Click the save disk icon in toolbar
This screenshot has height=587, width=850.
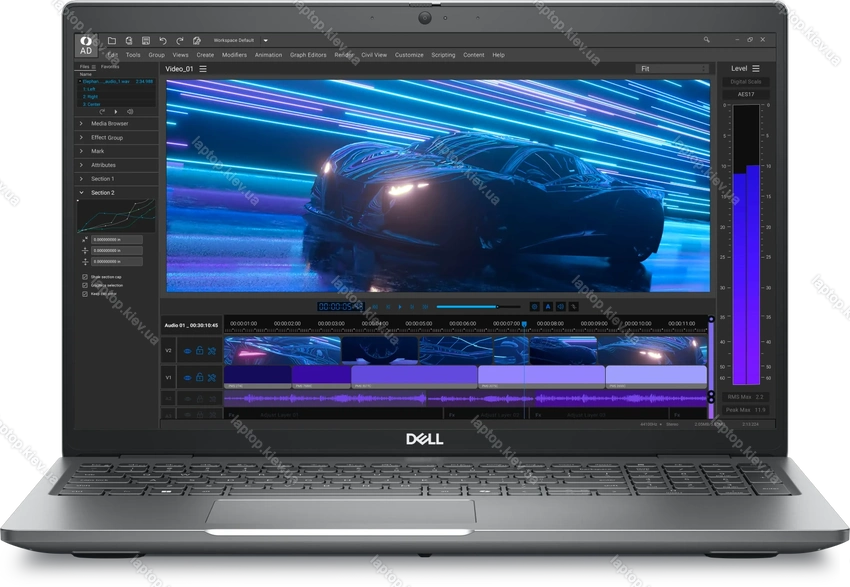[143, 40]
